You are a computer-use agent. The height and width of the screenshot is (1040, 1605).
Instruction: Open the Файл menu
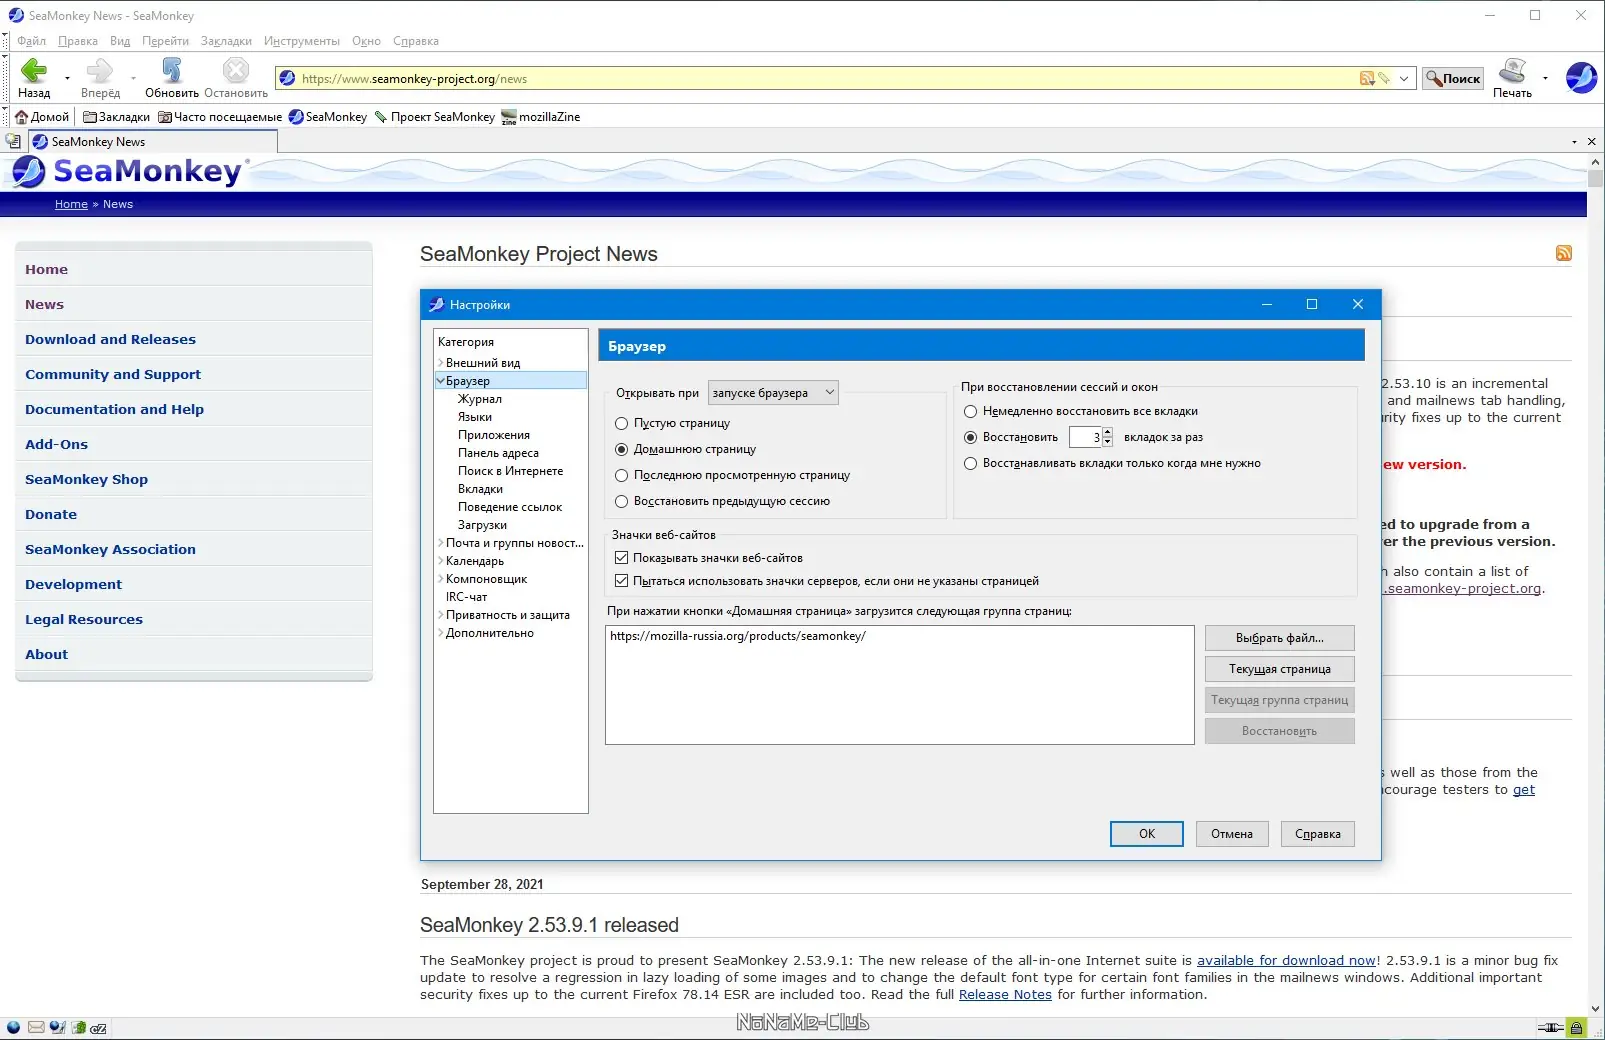point(32,41)
